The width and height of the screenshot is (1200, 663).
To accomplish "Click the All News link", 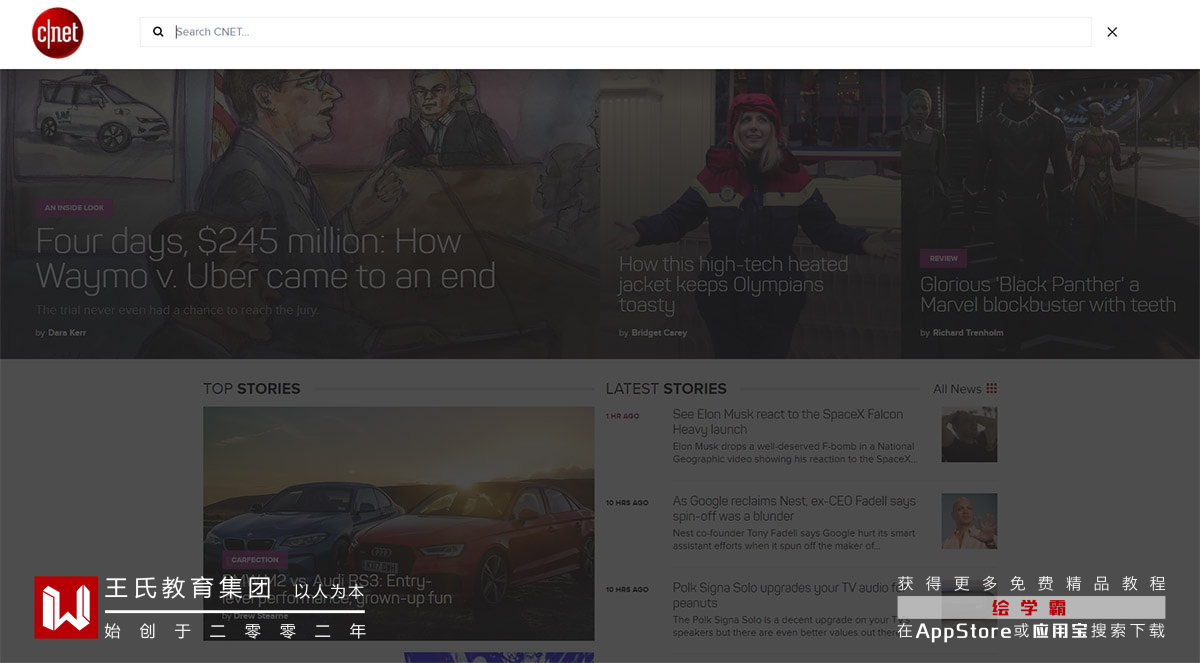I will (957, 389).
